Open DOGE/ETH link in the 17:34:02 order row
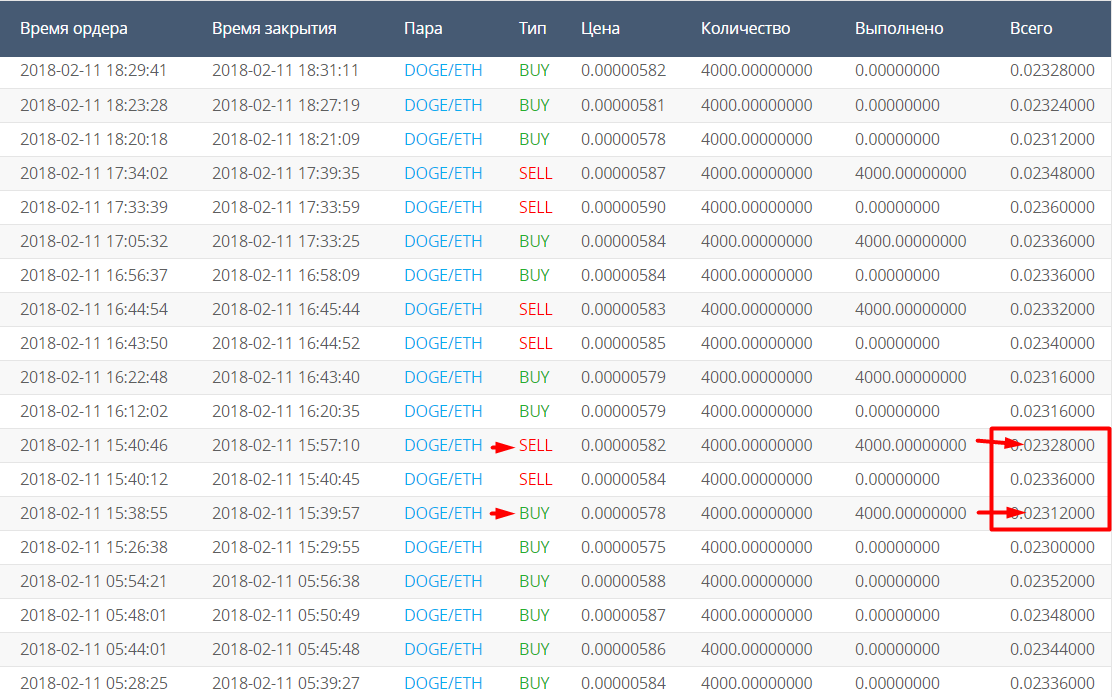 tap(443, 174)
